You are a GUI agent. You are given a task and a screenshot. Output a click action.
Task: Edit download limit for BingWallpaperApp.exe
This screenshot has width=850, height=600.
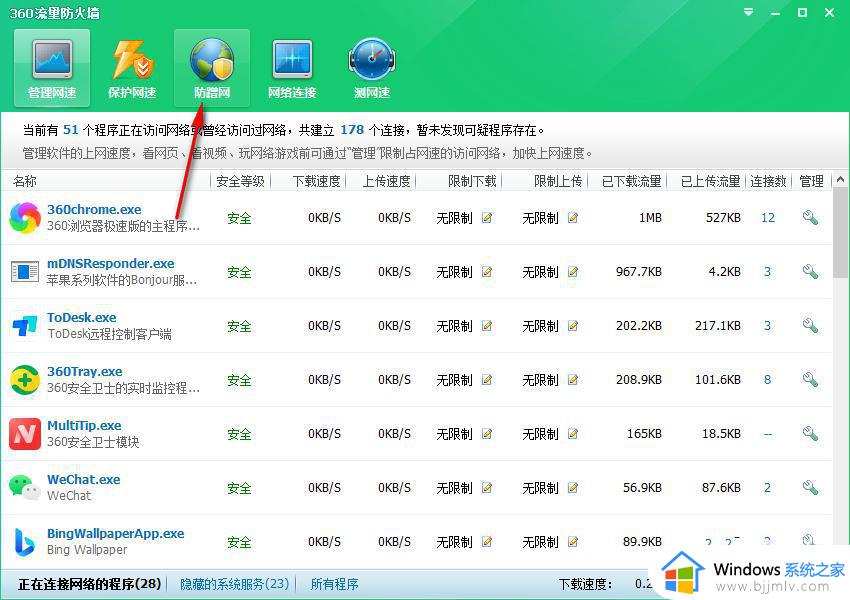coord(487,541)
